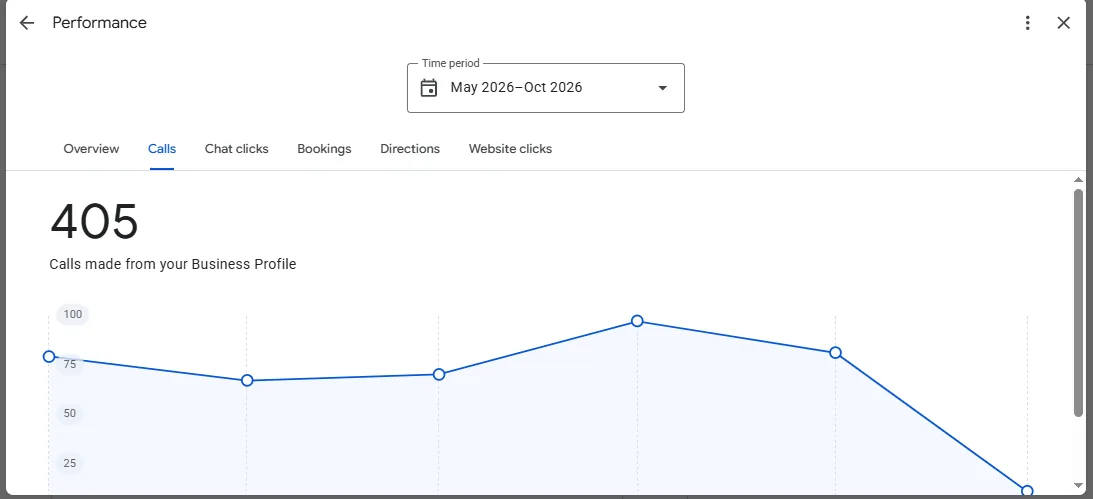The height and width of the screenshot is (499, 1093).
Task: Click the 405 calls total number
Action: (94, 222)
